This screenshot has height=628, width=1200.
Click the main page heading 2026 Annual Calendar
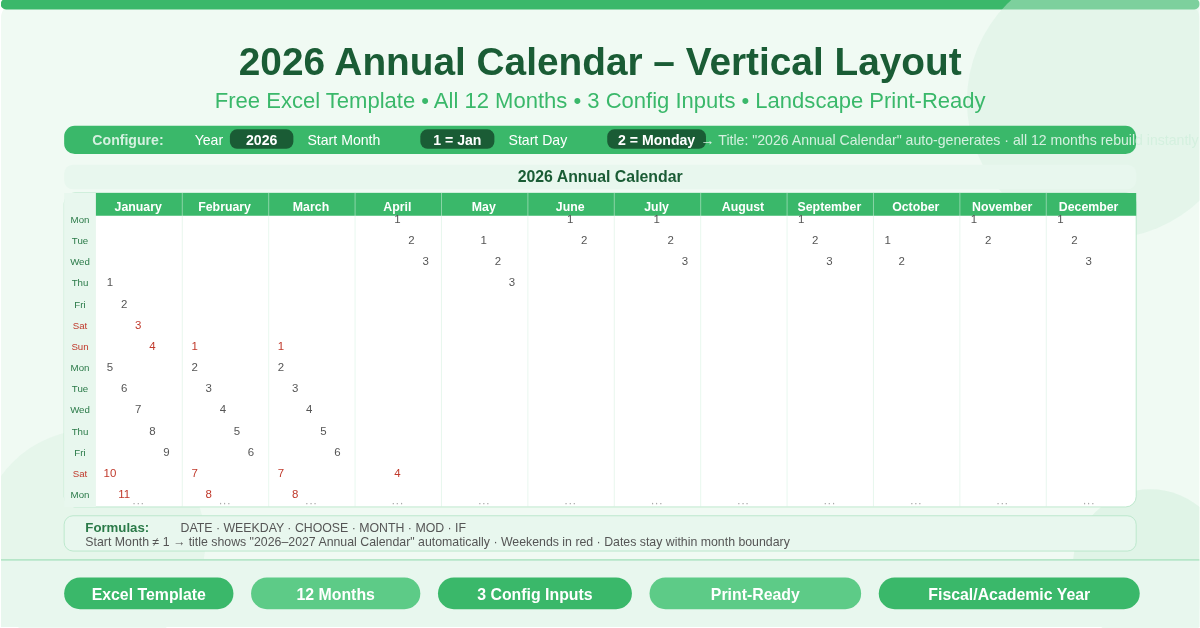598,62
